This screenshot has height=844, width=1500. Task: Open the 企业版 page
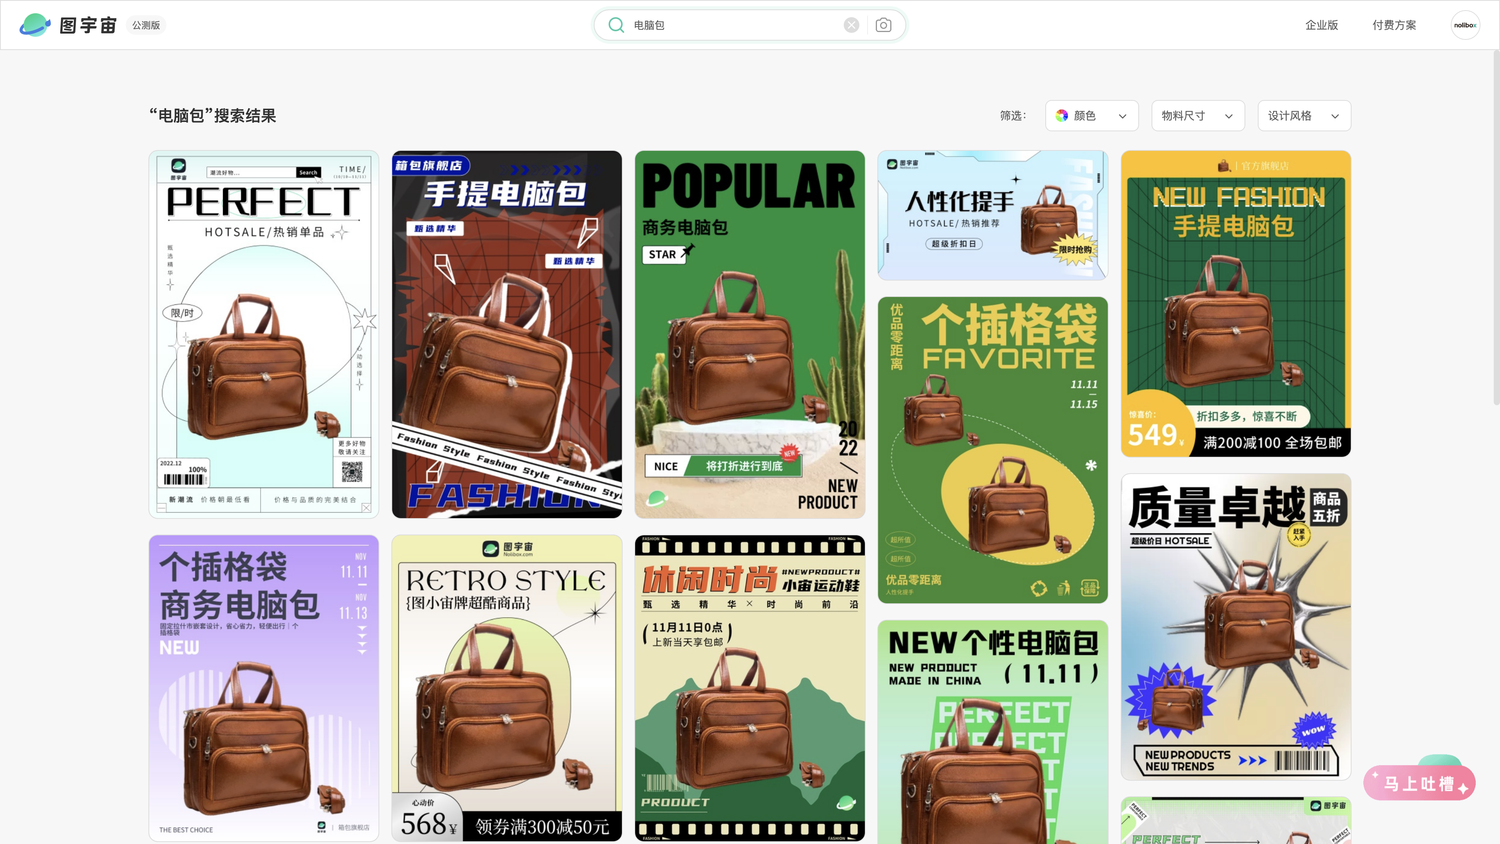point(1321,25)
